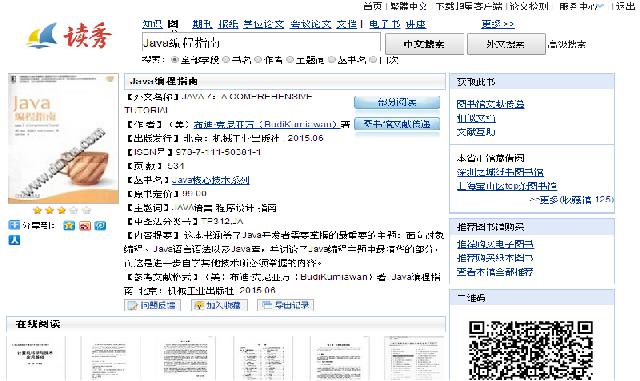Switch to the 学位论文 search tab
This screenshot has height=381, width=640.
pyautogui.click(x=264, y=25)
